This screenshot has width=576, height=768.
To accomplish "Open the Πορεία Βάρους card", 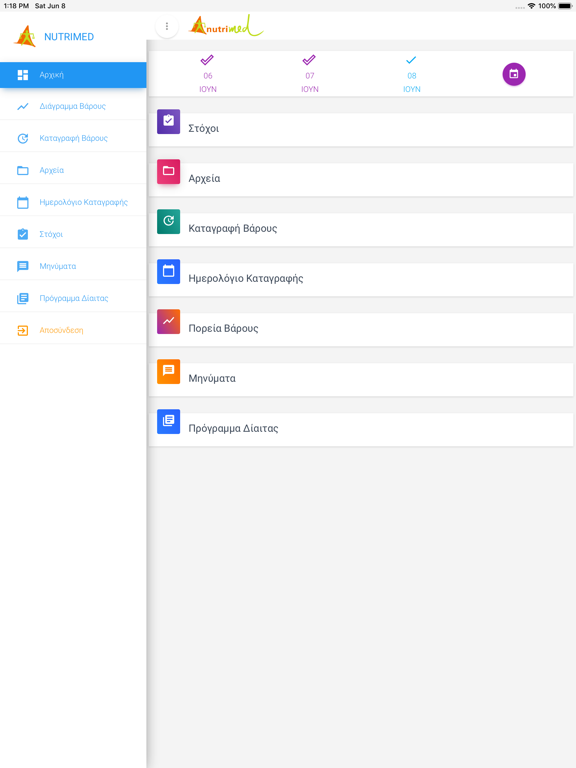I will (x=361, y=329).
